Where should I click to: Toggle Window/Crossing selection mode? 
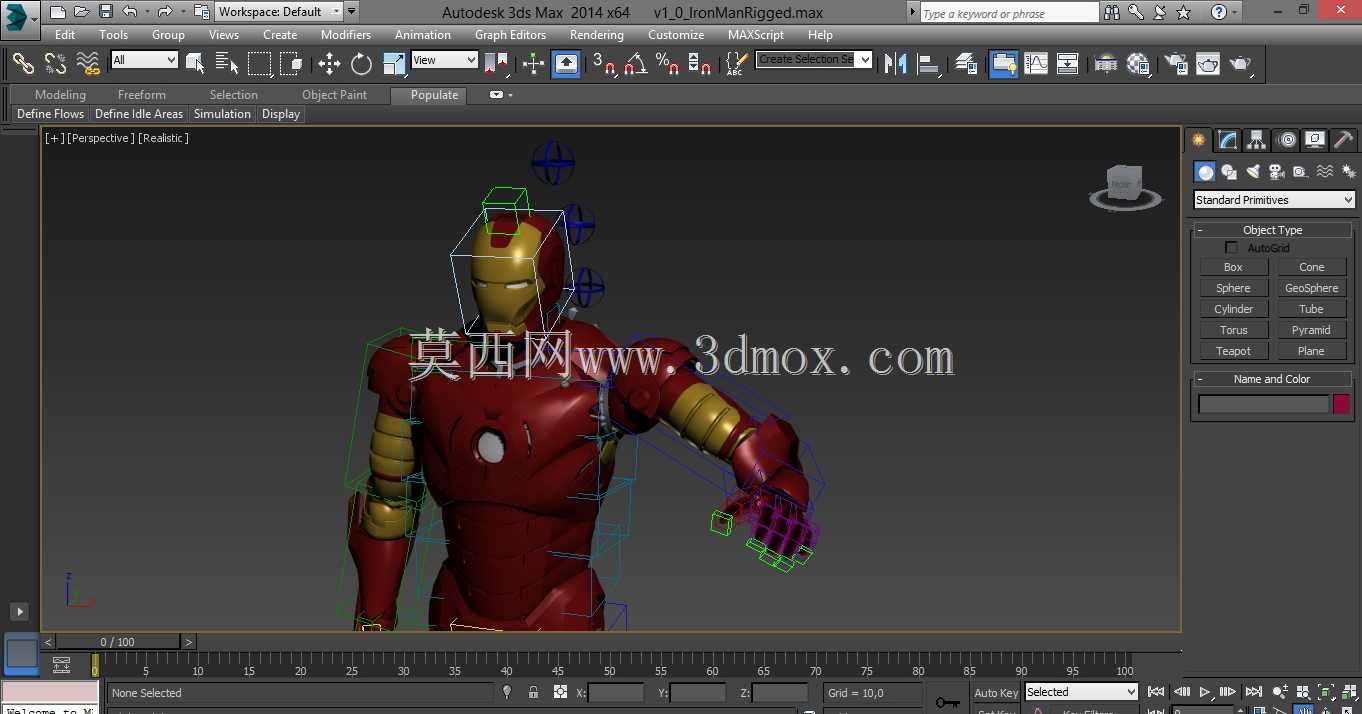(291, 64)
